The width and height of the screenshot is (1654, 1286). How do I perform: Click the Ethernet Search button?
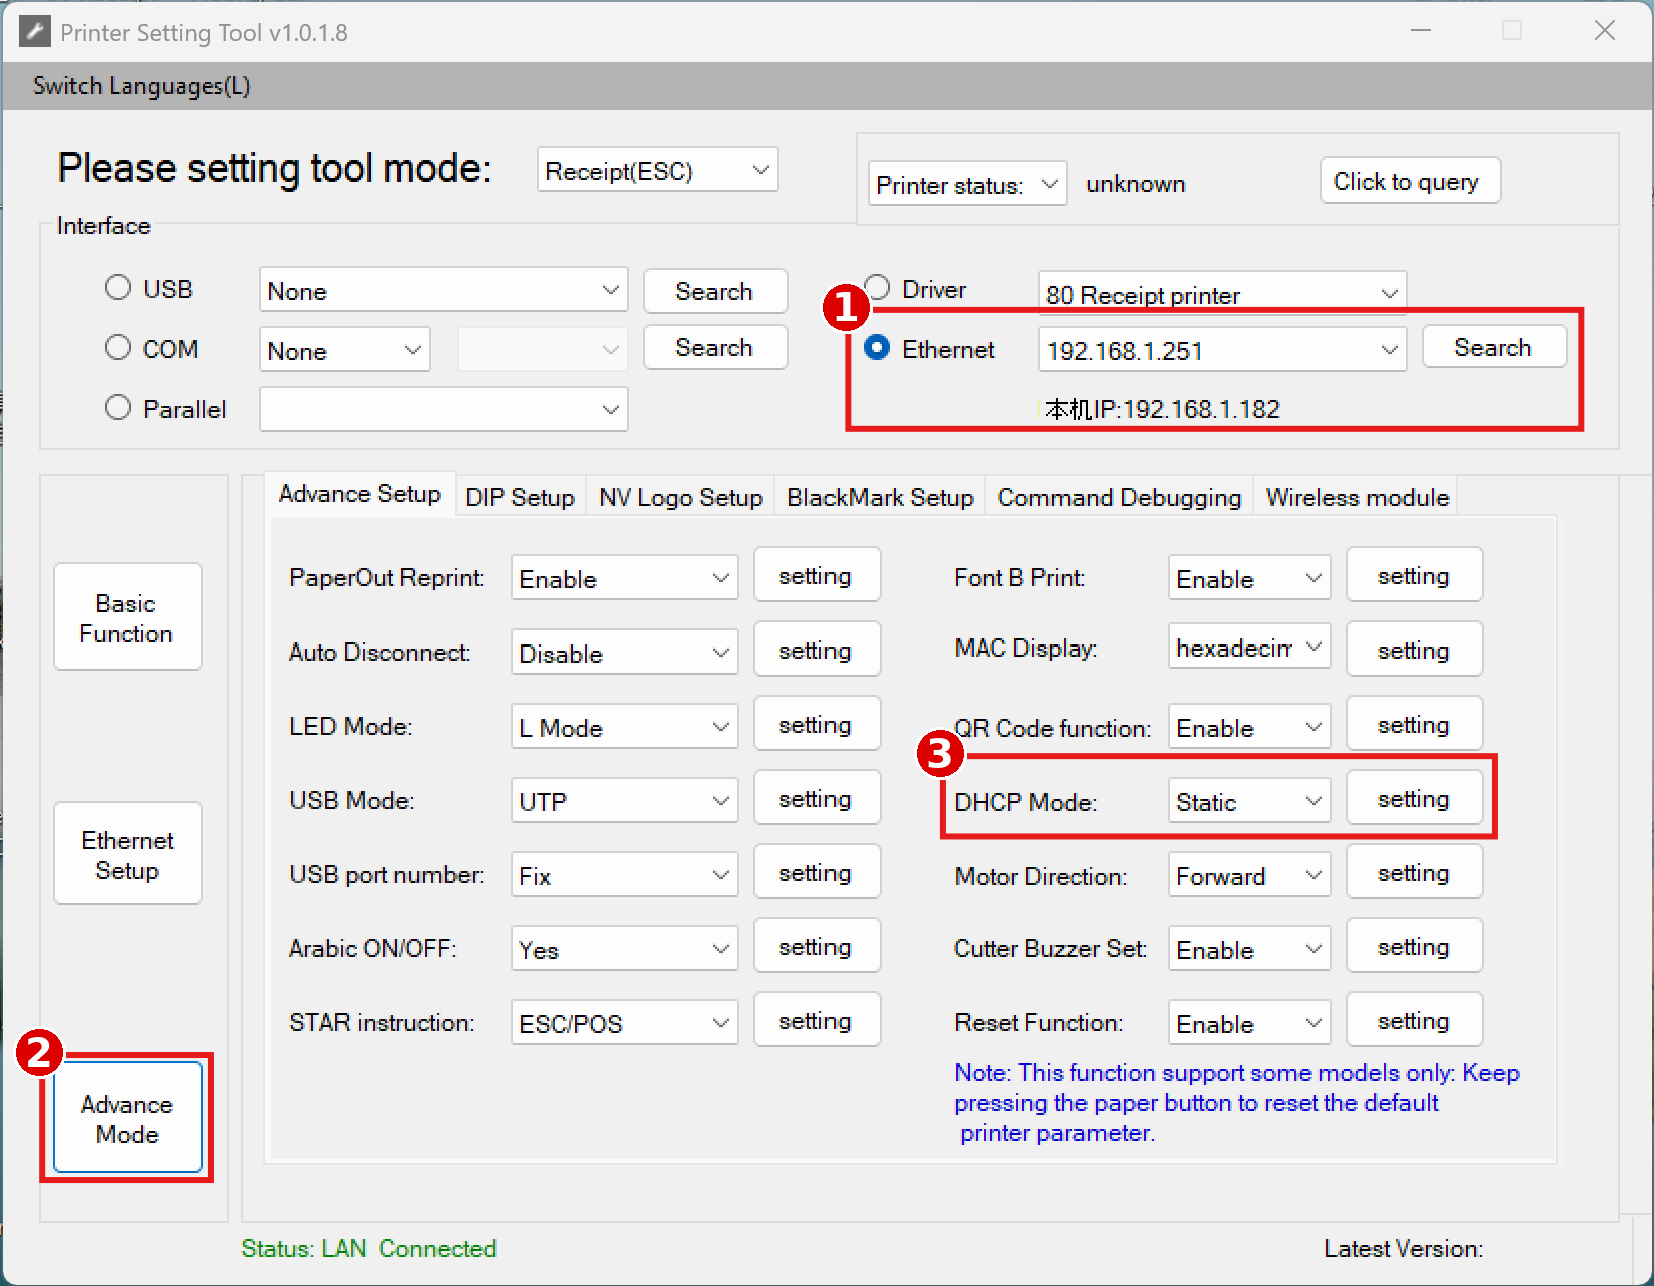click(1494, 347)
